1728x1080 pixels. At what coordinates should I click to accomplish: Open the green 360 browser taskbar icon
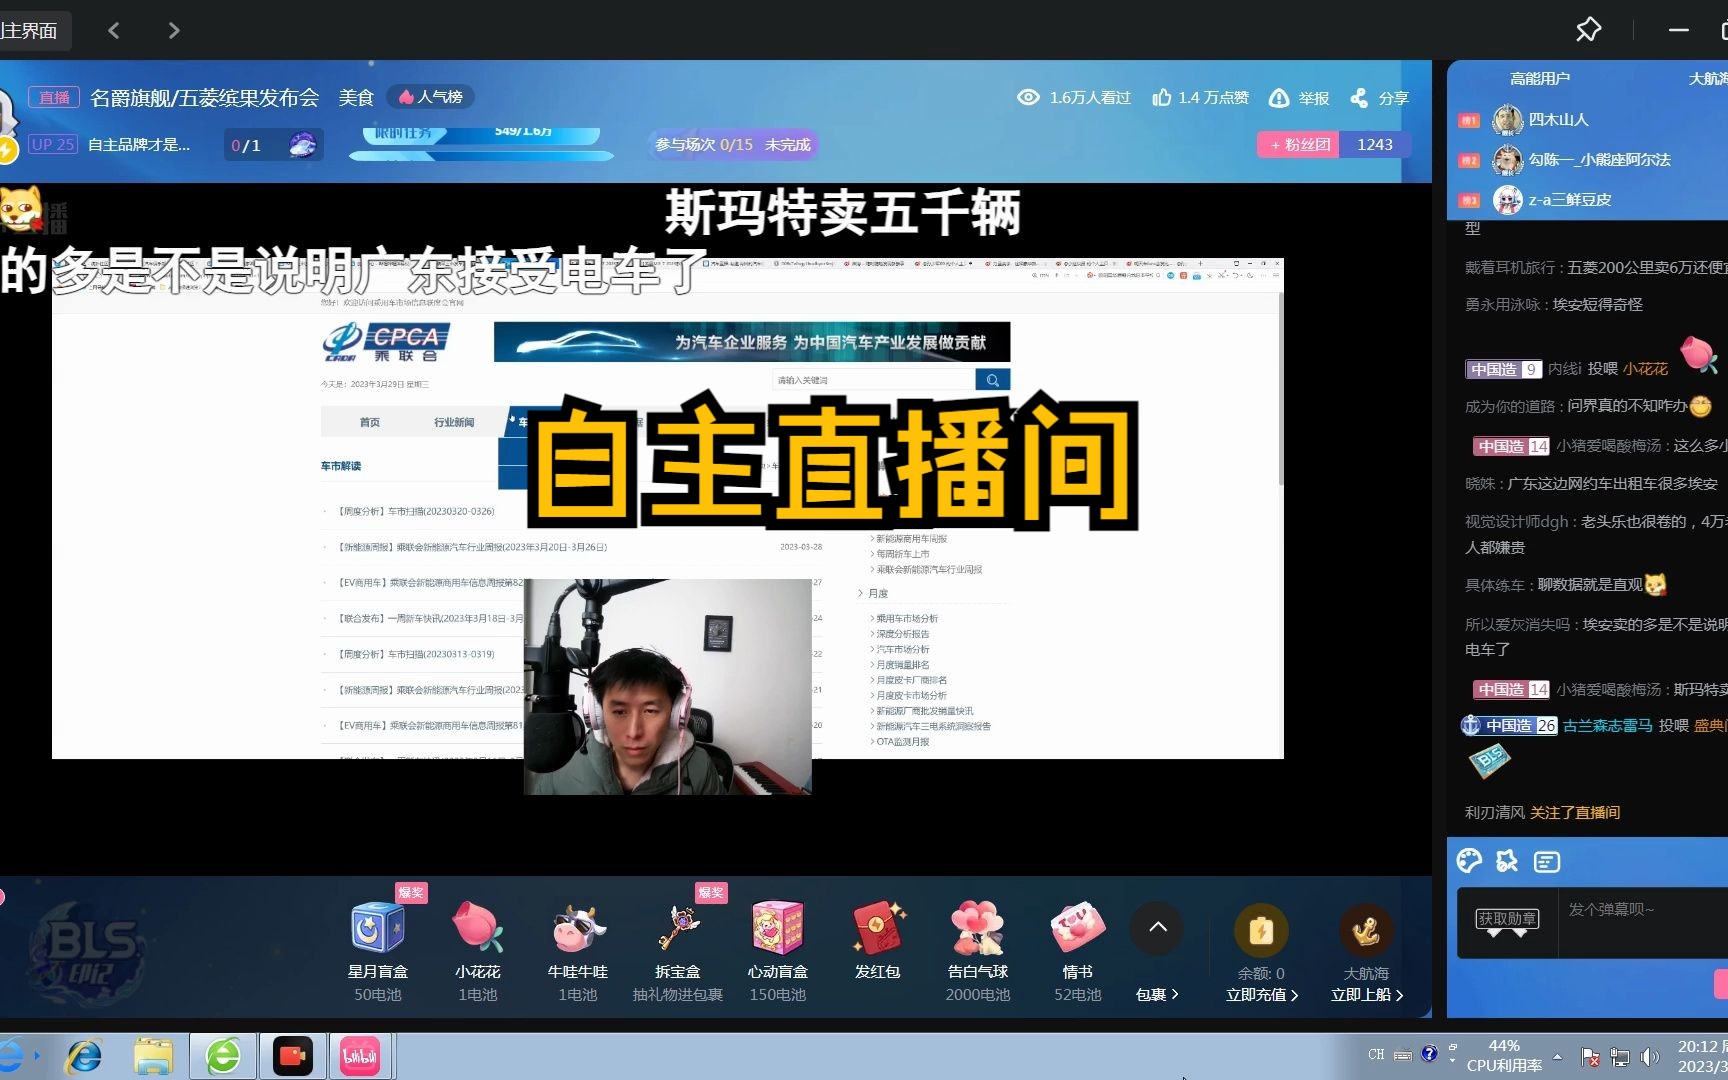[x=223, y=1056]
